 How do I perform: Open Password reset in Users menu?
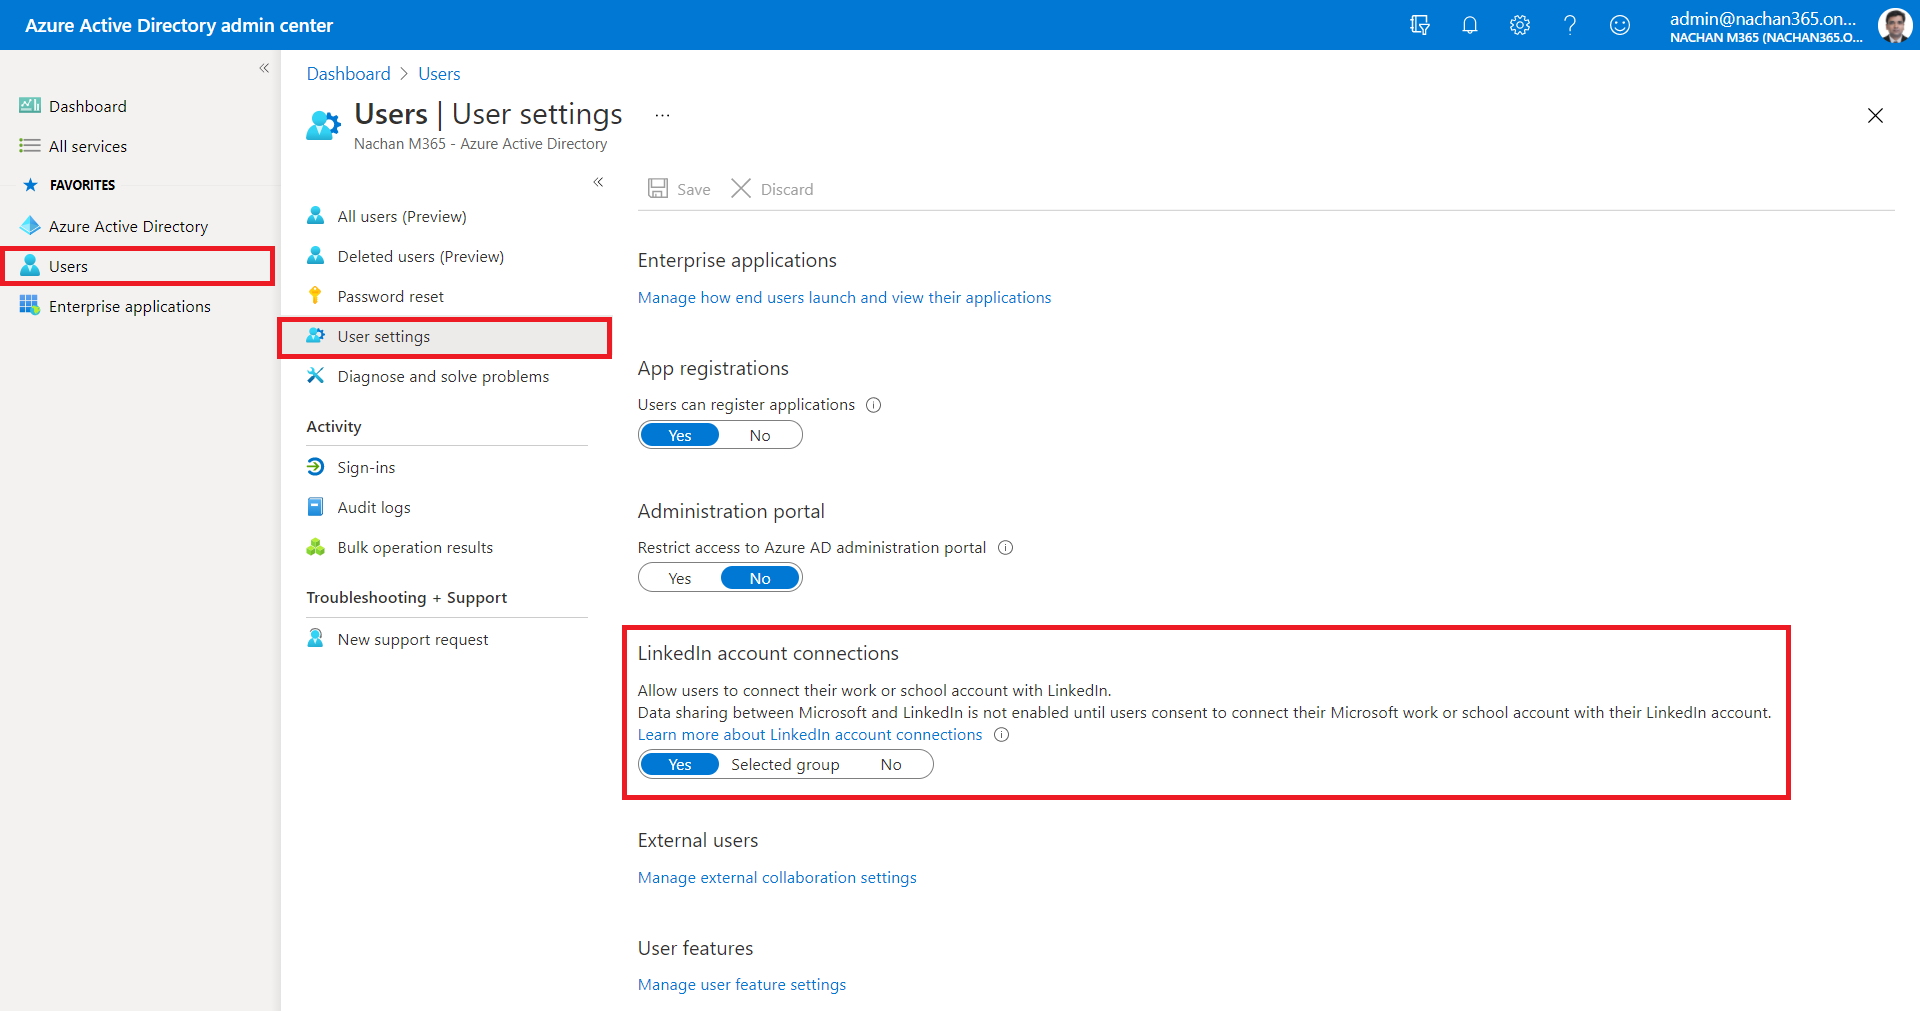(x=390, y=297)
